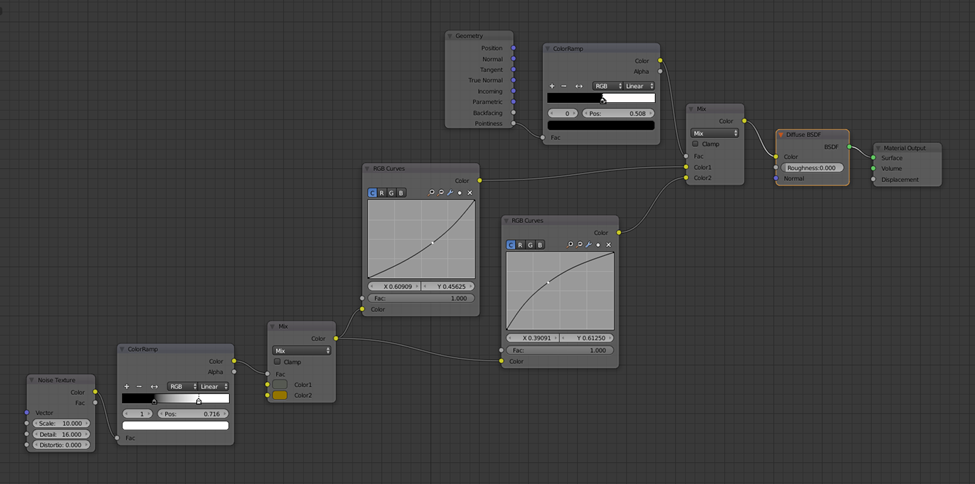
Task: Remove color stop in ColorRamp with Pos 0.716
Action: (139, 386)
